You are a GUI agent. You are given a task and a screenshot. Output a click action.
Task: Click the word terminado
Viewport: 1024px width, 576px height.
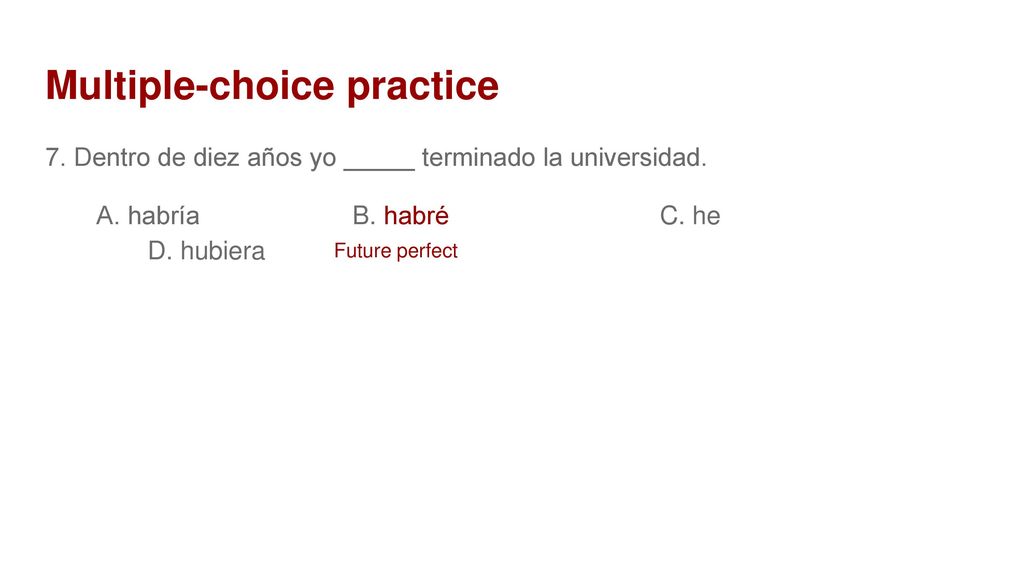point(479,157)
